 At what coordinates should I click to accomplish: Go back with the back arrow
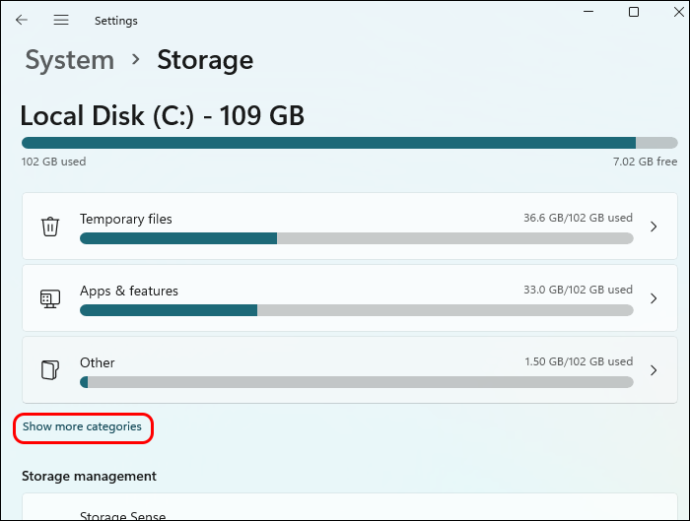click(21, 20)
